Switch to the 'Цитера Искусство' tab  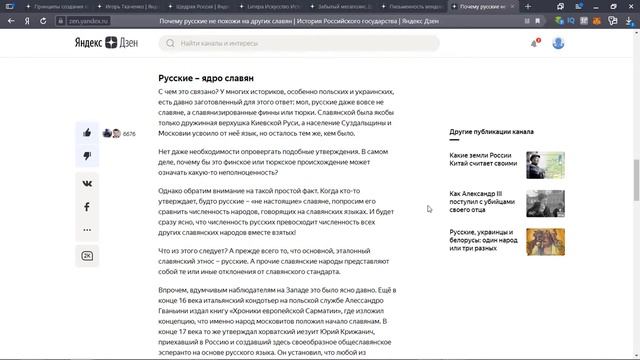point(270,7)
